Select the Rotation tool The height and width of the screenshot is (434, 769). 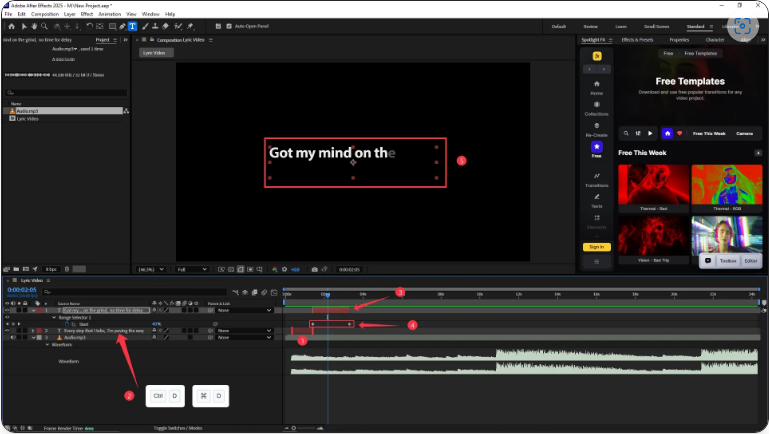coord(89,26)
